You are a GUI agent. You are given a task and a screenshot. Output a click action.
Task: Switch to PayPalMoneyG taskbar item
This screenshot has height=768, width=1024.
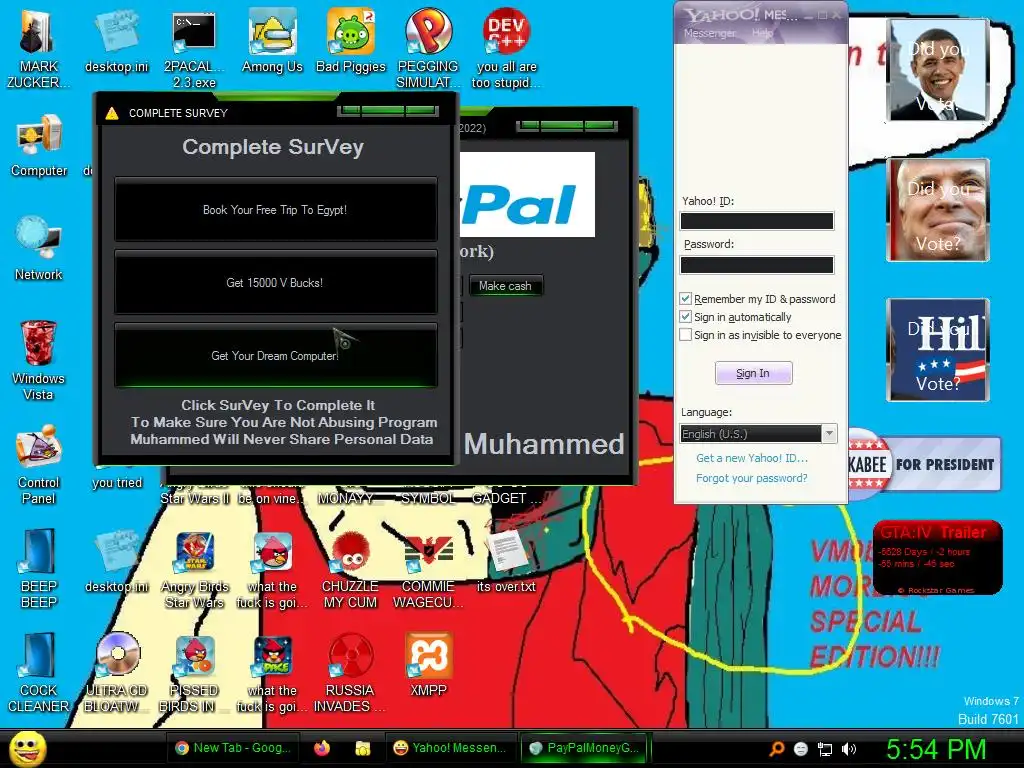click(x=586, y=748)
